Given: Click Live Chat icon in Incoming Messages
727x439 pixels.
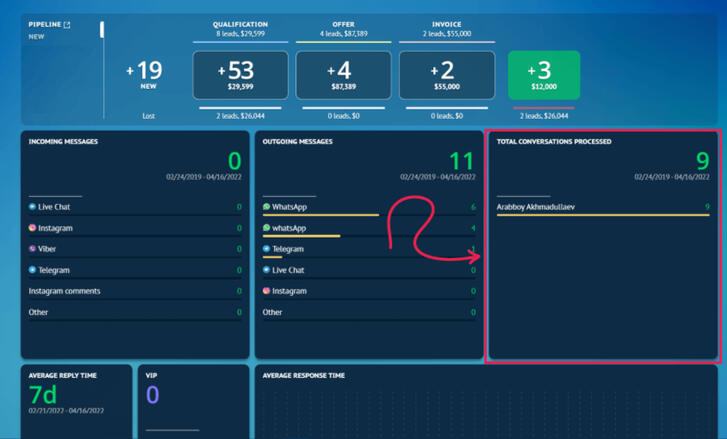Looking at the screenshot, I should tap(33, 207).
